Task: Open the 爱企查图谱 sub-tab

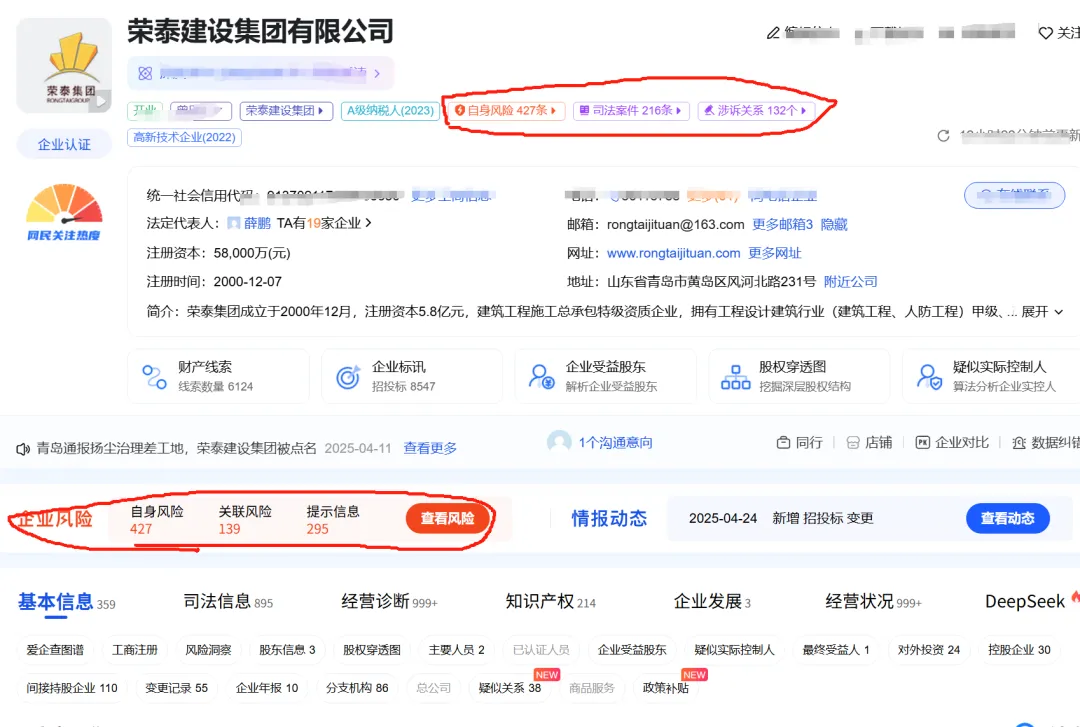Action: click(x=55, y=650)
